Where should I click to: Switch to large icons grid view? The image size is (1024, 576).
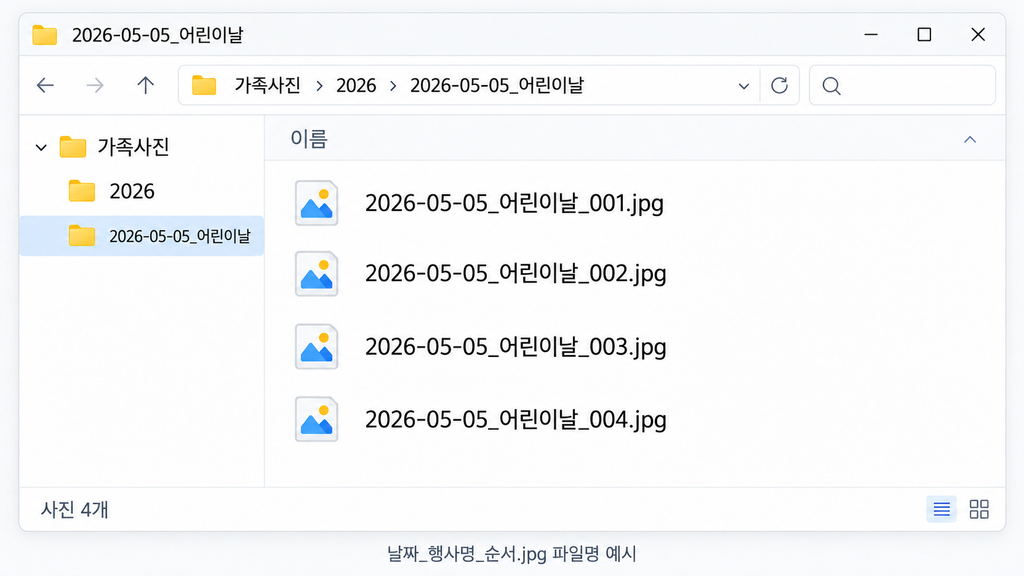click(979, 509)
